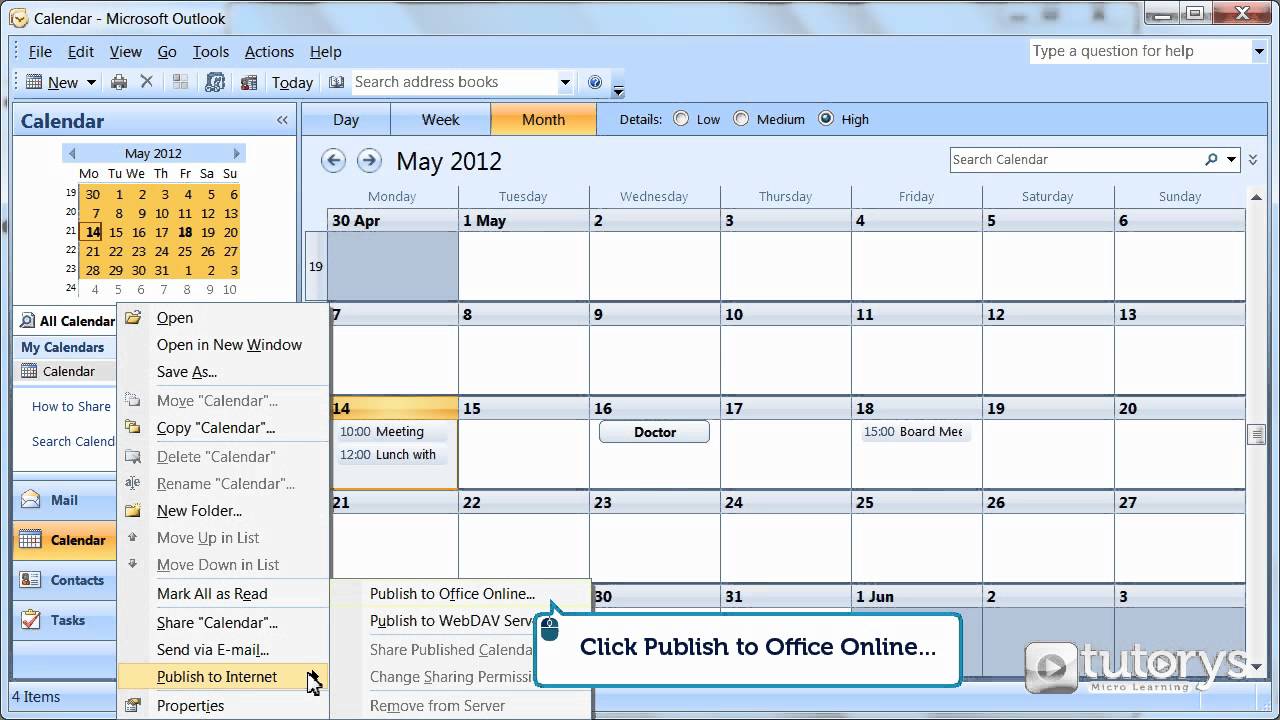The width and height of the screenshot is (1280, 720).
Task: Go to previous month with back arrow
Action: 333,160
